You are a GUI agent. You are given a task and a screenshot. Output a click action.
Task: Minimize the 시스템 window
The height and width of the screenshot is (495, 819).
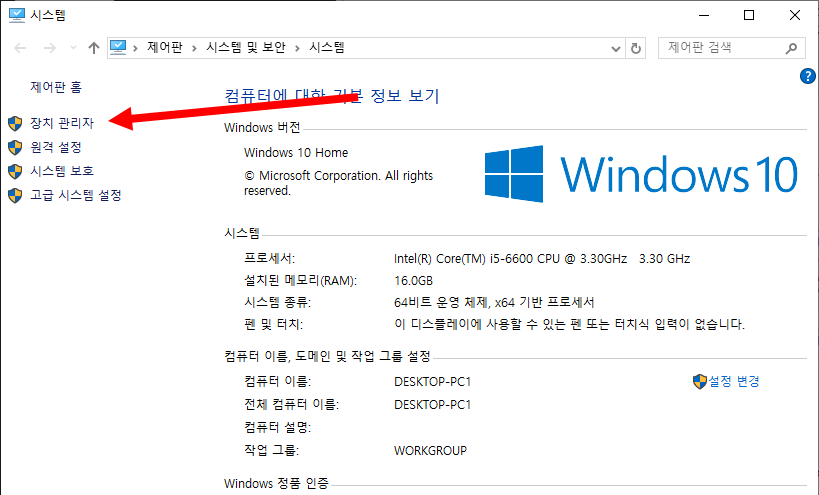(x=704, y=15)
